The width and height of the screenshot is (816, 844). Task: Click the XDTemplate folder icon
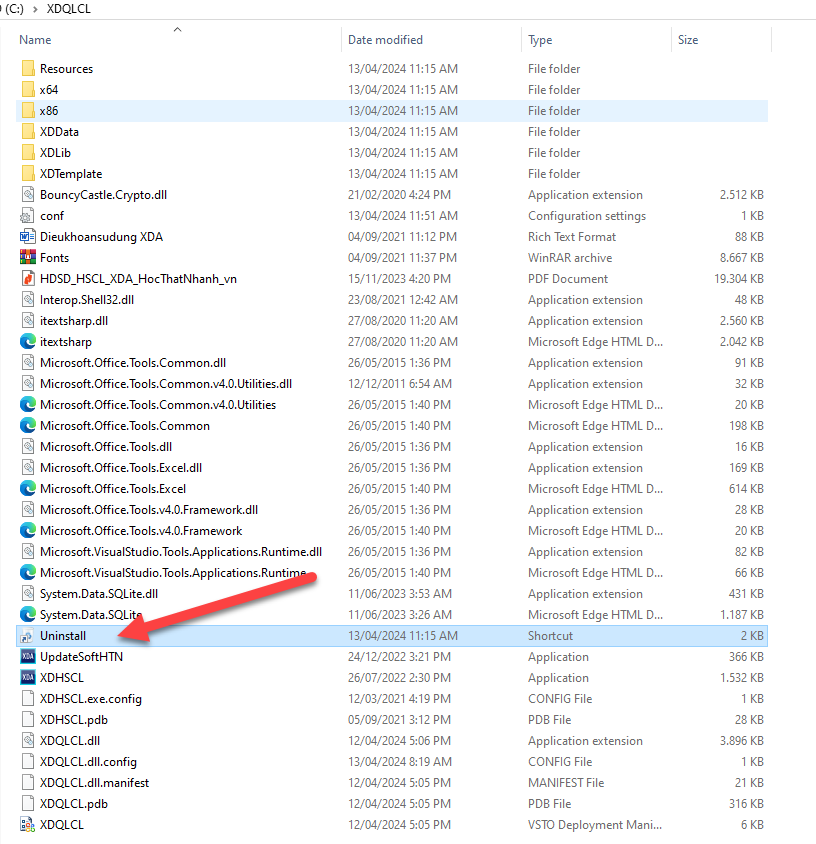[28, 173]
